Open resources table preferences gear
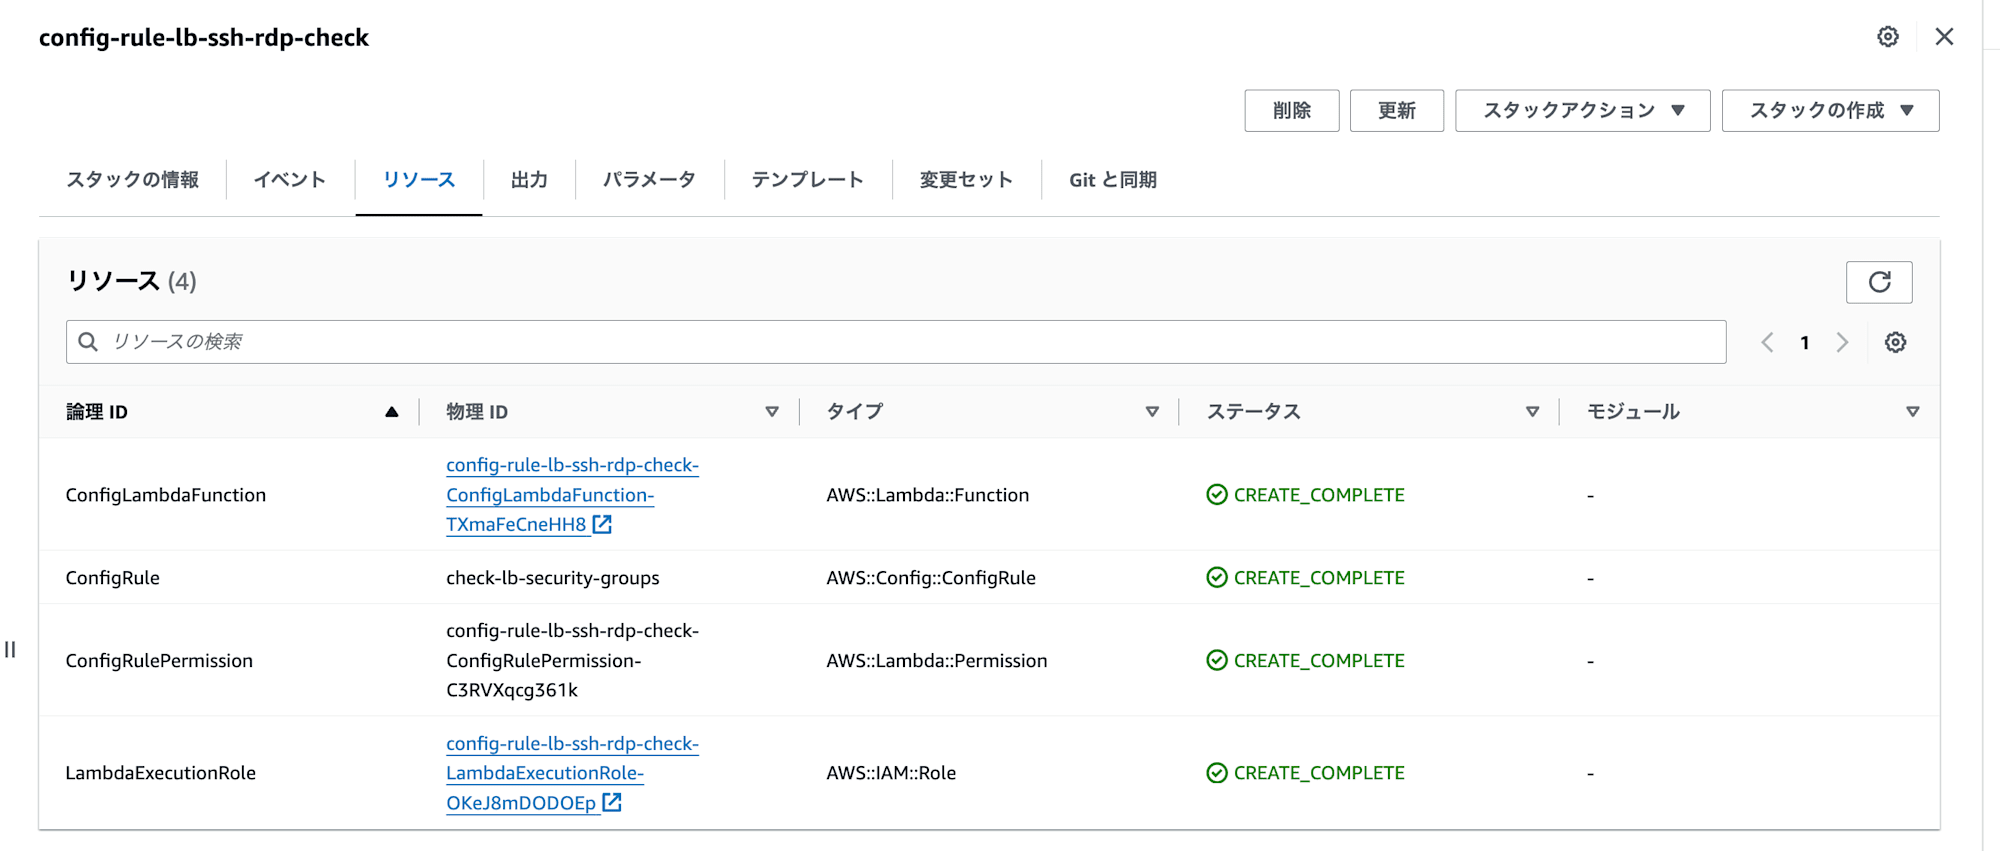The height and width of the screenshot is (851, 2000). (x=1895, y=342)
